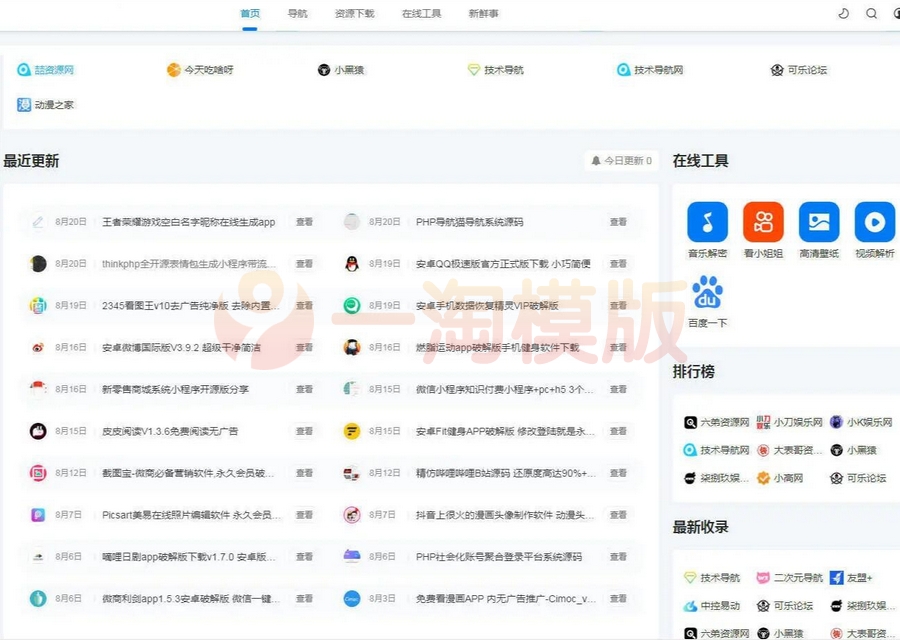Click the user avatar at top right

[x=896, y=13]
